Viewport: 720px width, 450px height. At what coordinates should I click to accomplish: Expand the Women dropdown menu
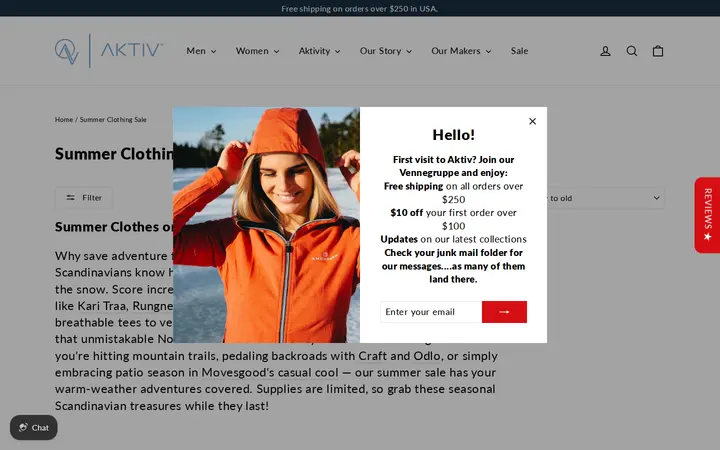click(258, 51)
